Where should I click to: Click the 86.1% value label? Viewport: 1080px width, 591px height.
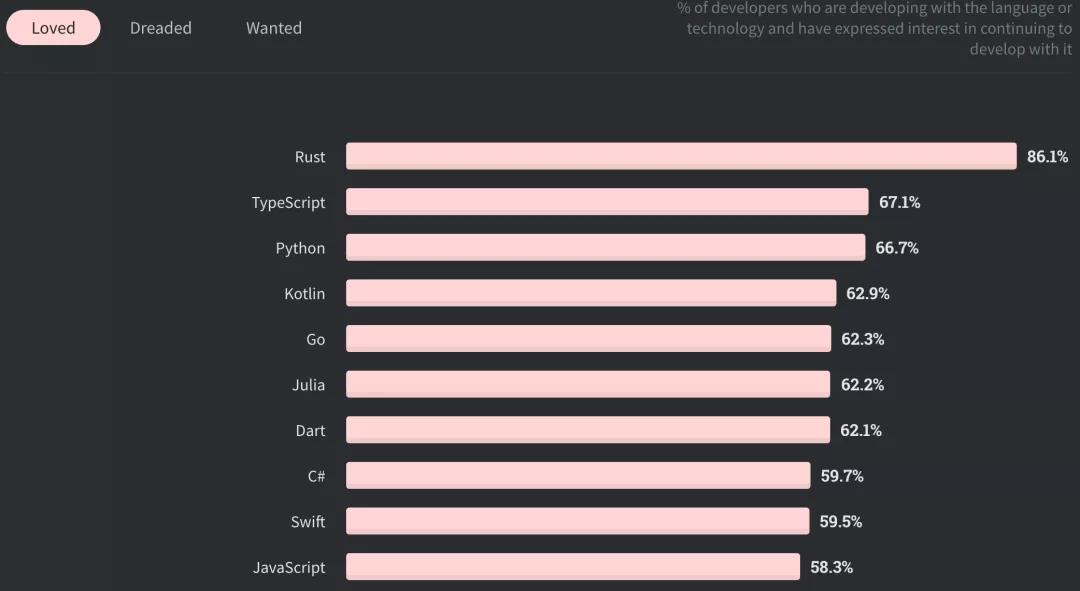click(x=1047, y=157)
